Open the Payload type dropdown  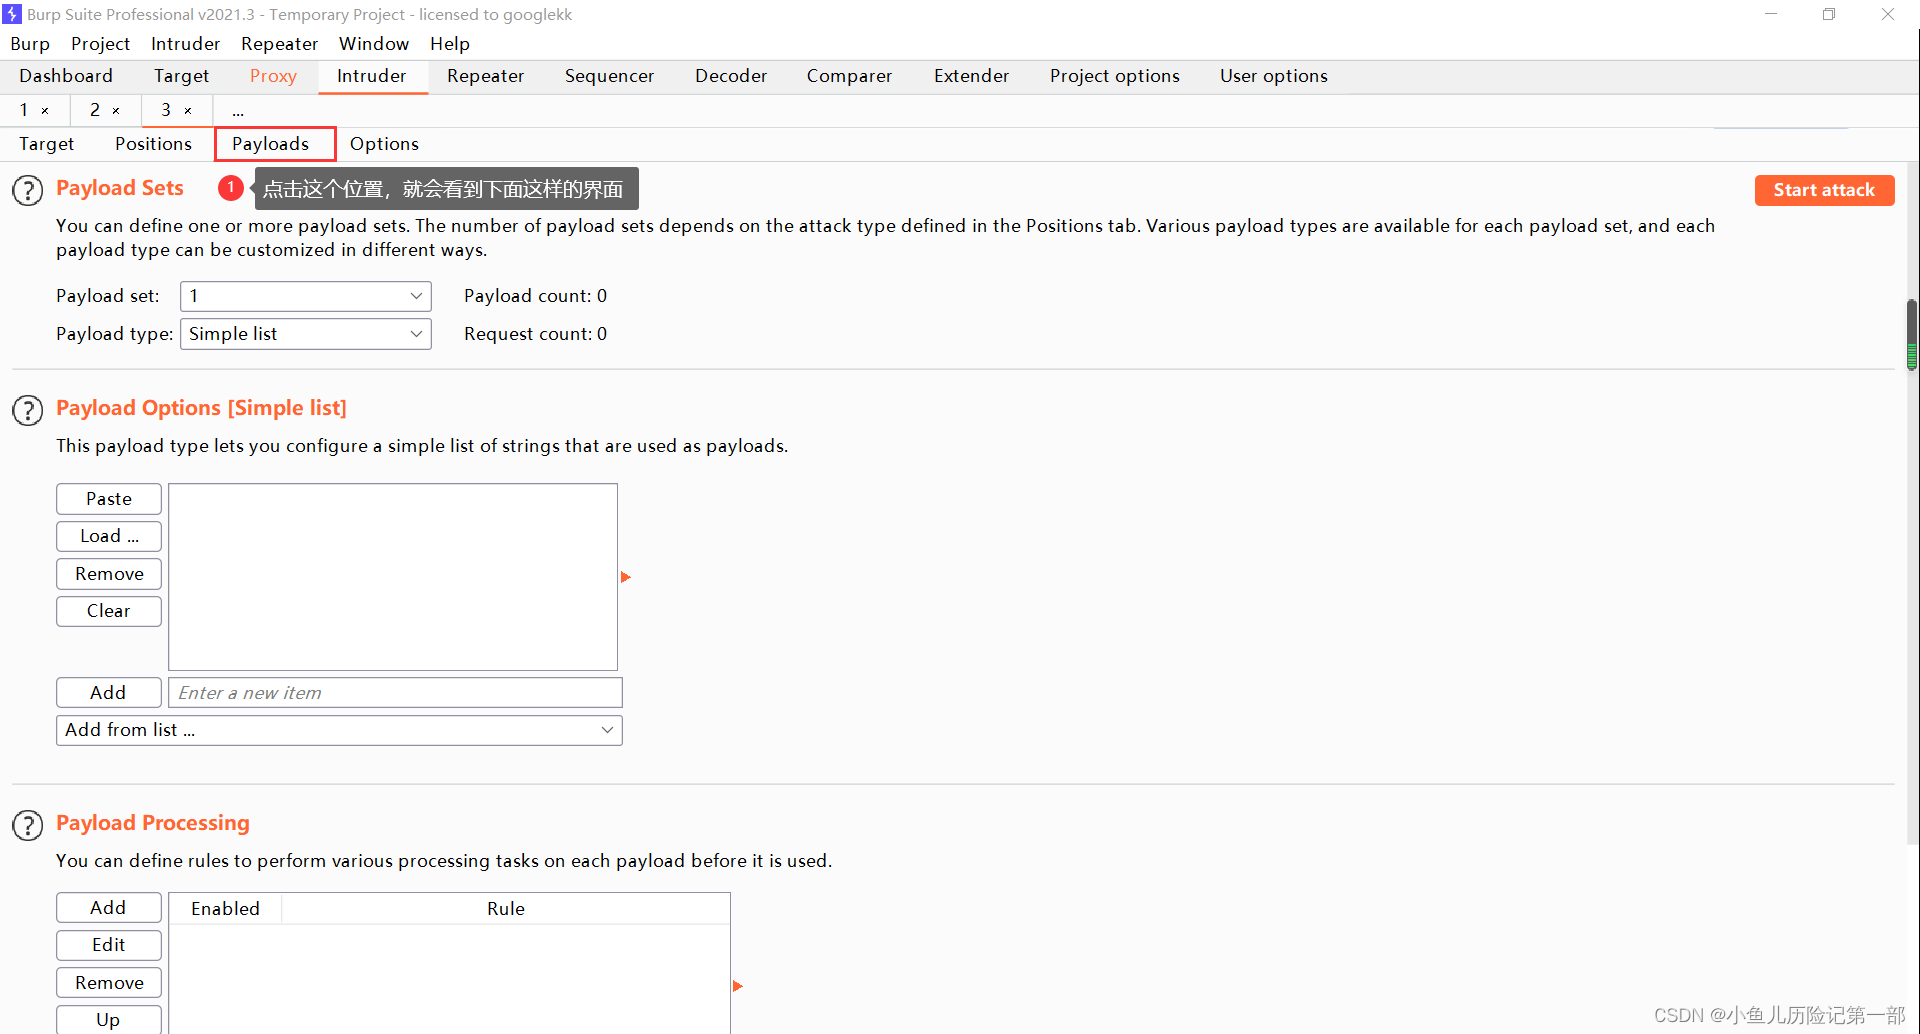click(x=305, y=334)
